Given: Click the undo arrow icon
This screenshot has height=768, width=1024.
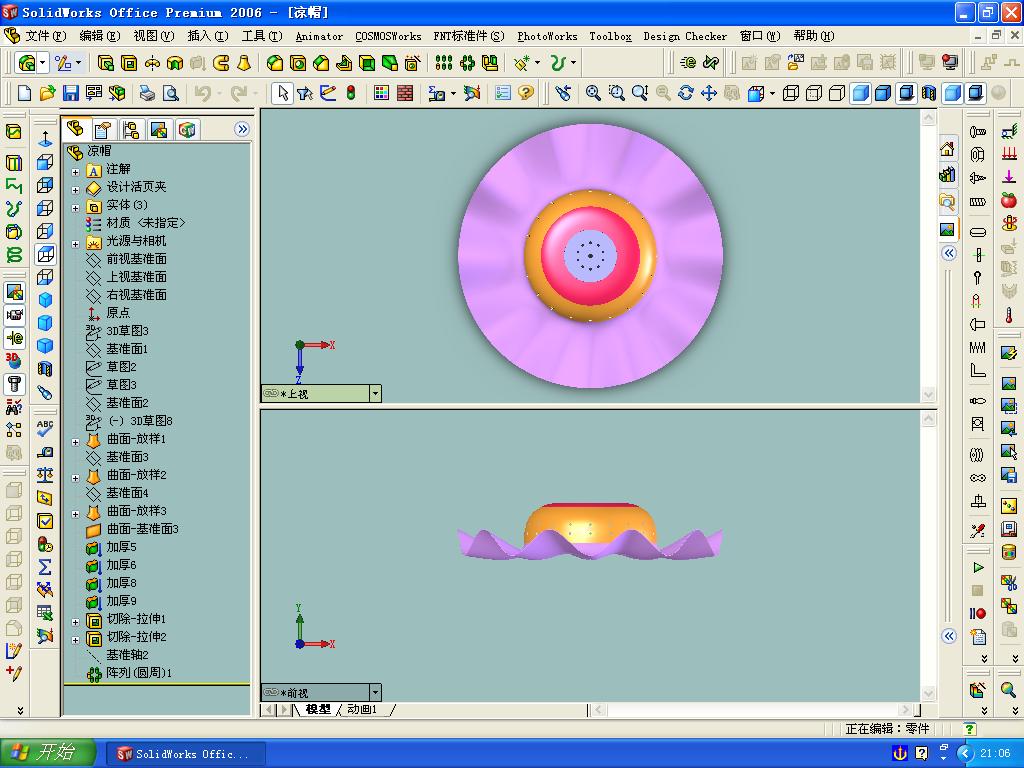Looking at the screenshot, I should click(202, 93).
